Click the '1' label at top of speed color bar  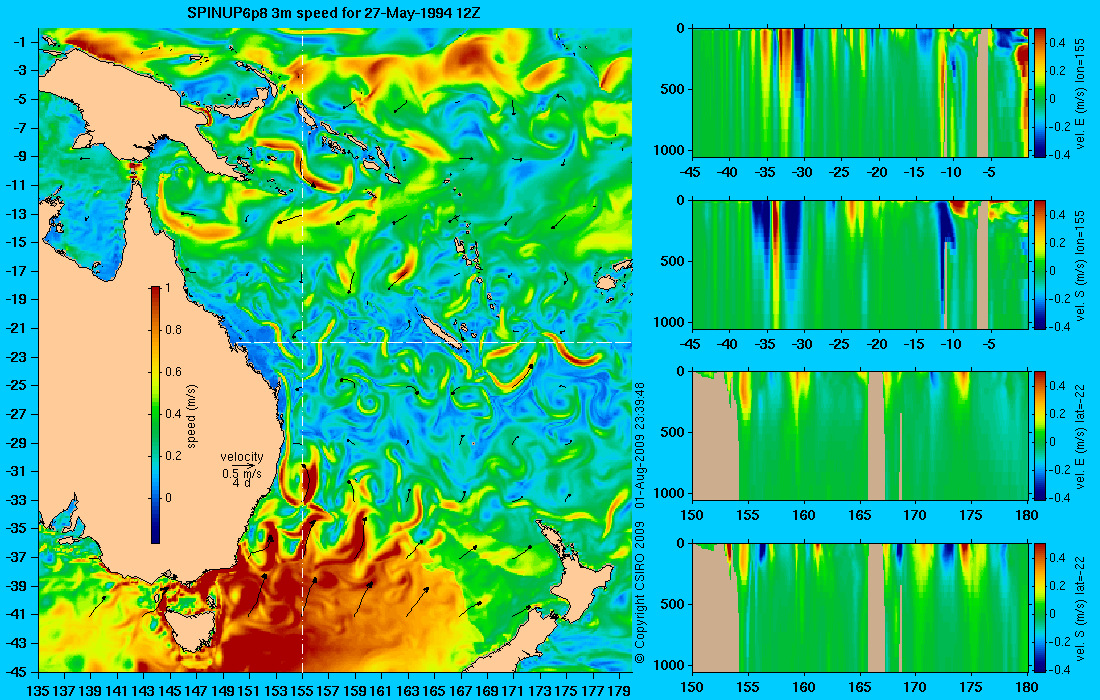pos(167,288)
